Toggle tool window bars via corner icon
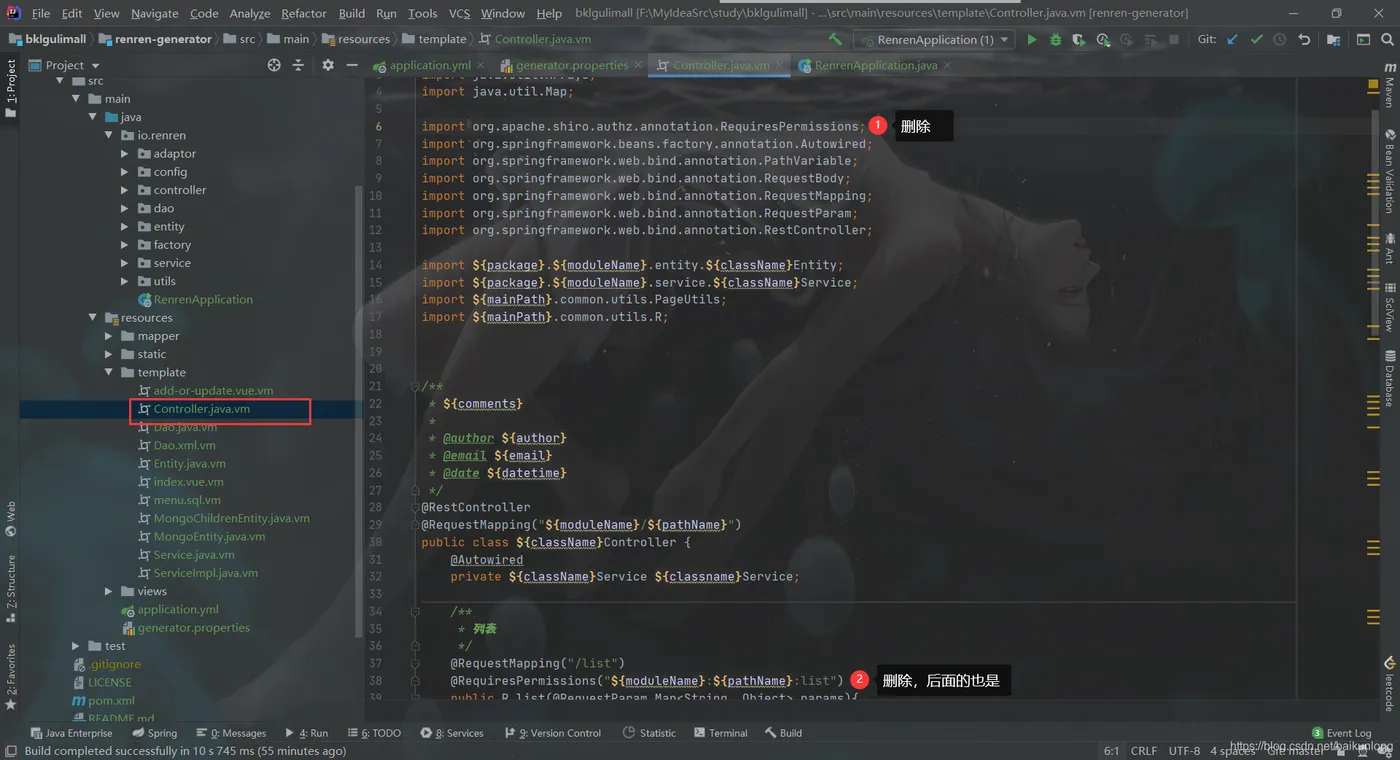The image size is (1400, 760). point(10,751)
